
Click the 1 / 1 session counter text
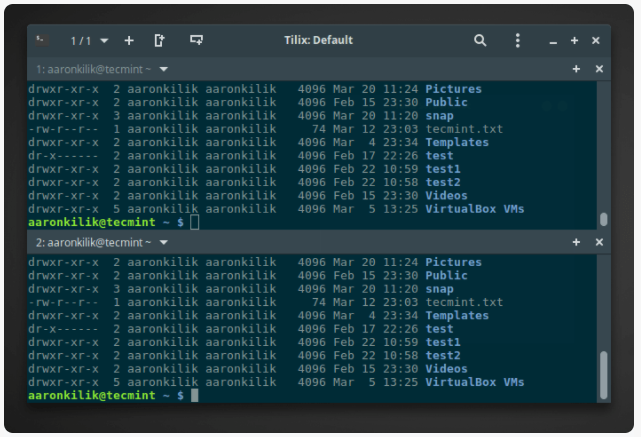[x=81, y=41]
